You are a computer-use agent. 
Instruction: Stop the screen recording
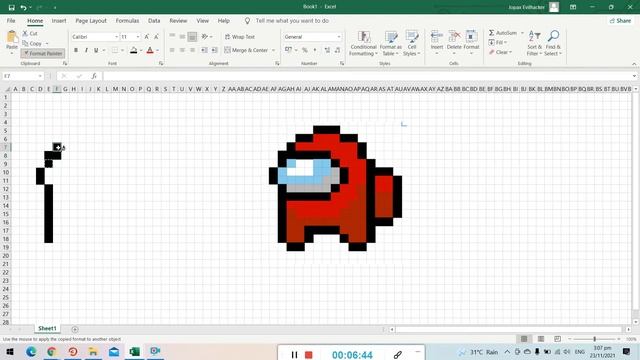coord(309,355)
